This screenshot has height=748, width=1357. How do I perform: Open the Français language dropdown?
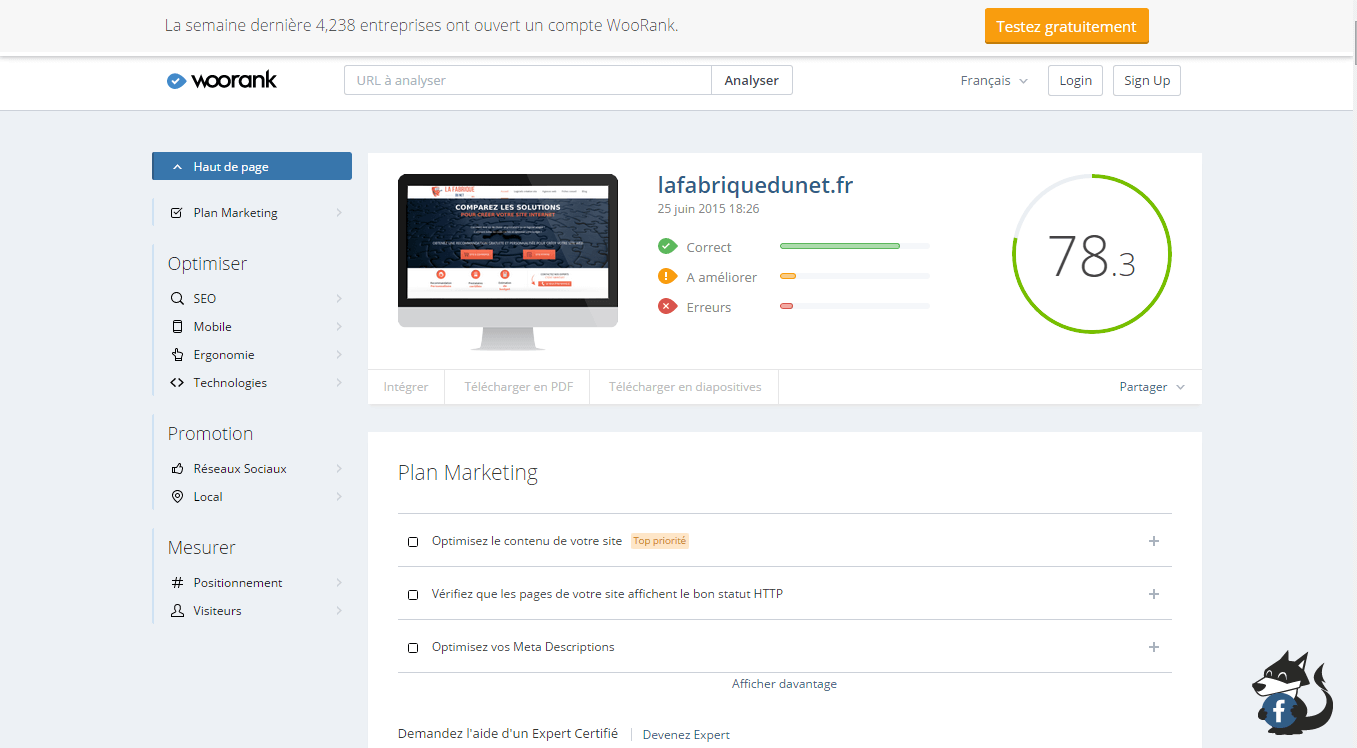click(994, 81)
